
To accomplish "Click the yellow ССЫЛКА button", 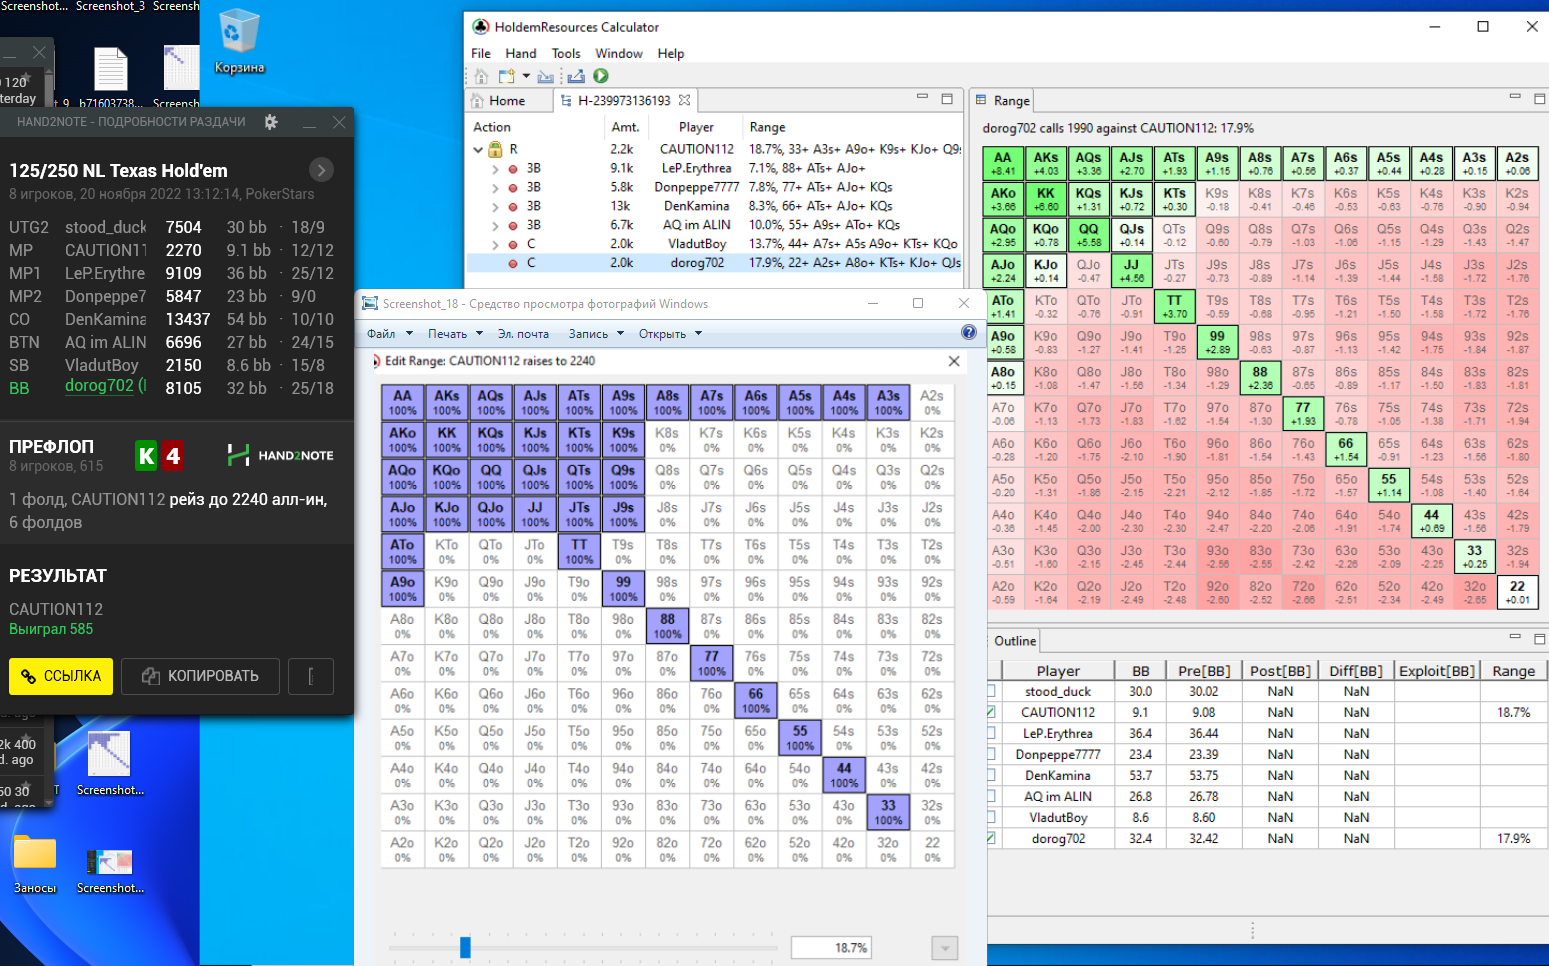I will point(61,676).
